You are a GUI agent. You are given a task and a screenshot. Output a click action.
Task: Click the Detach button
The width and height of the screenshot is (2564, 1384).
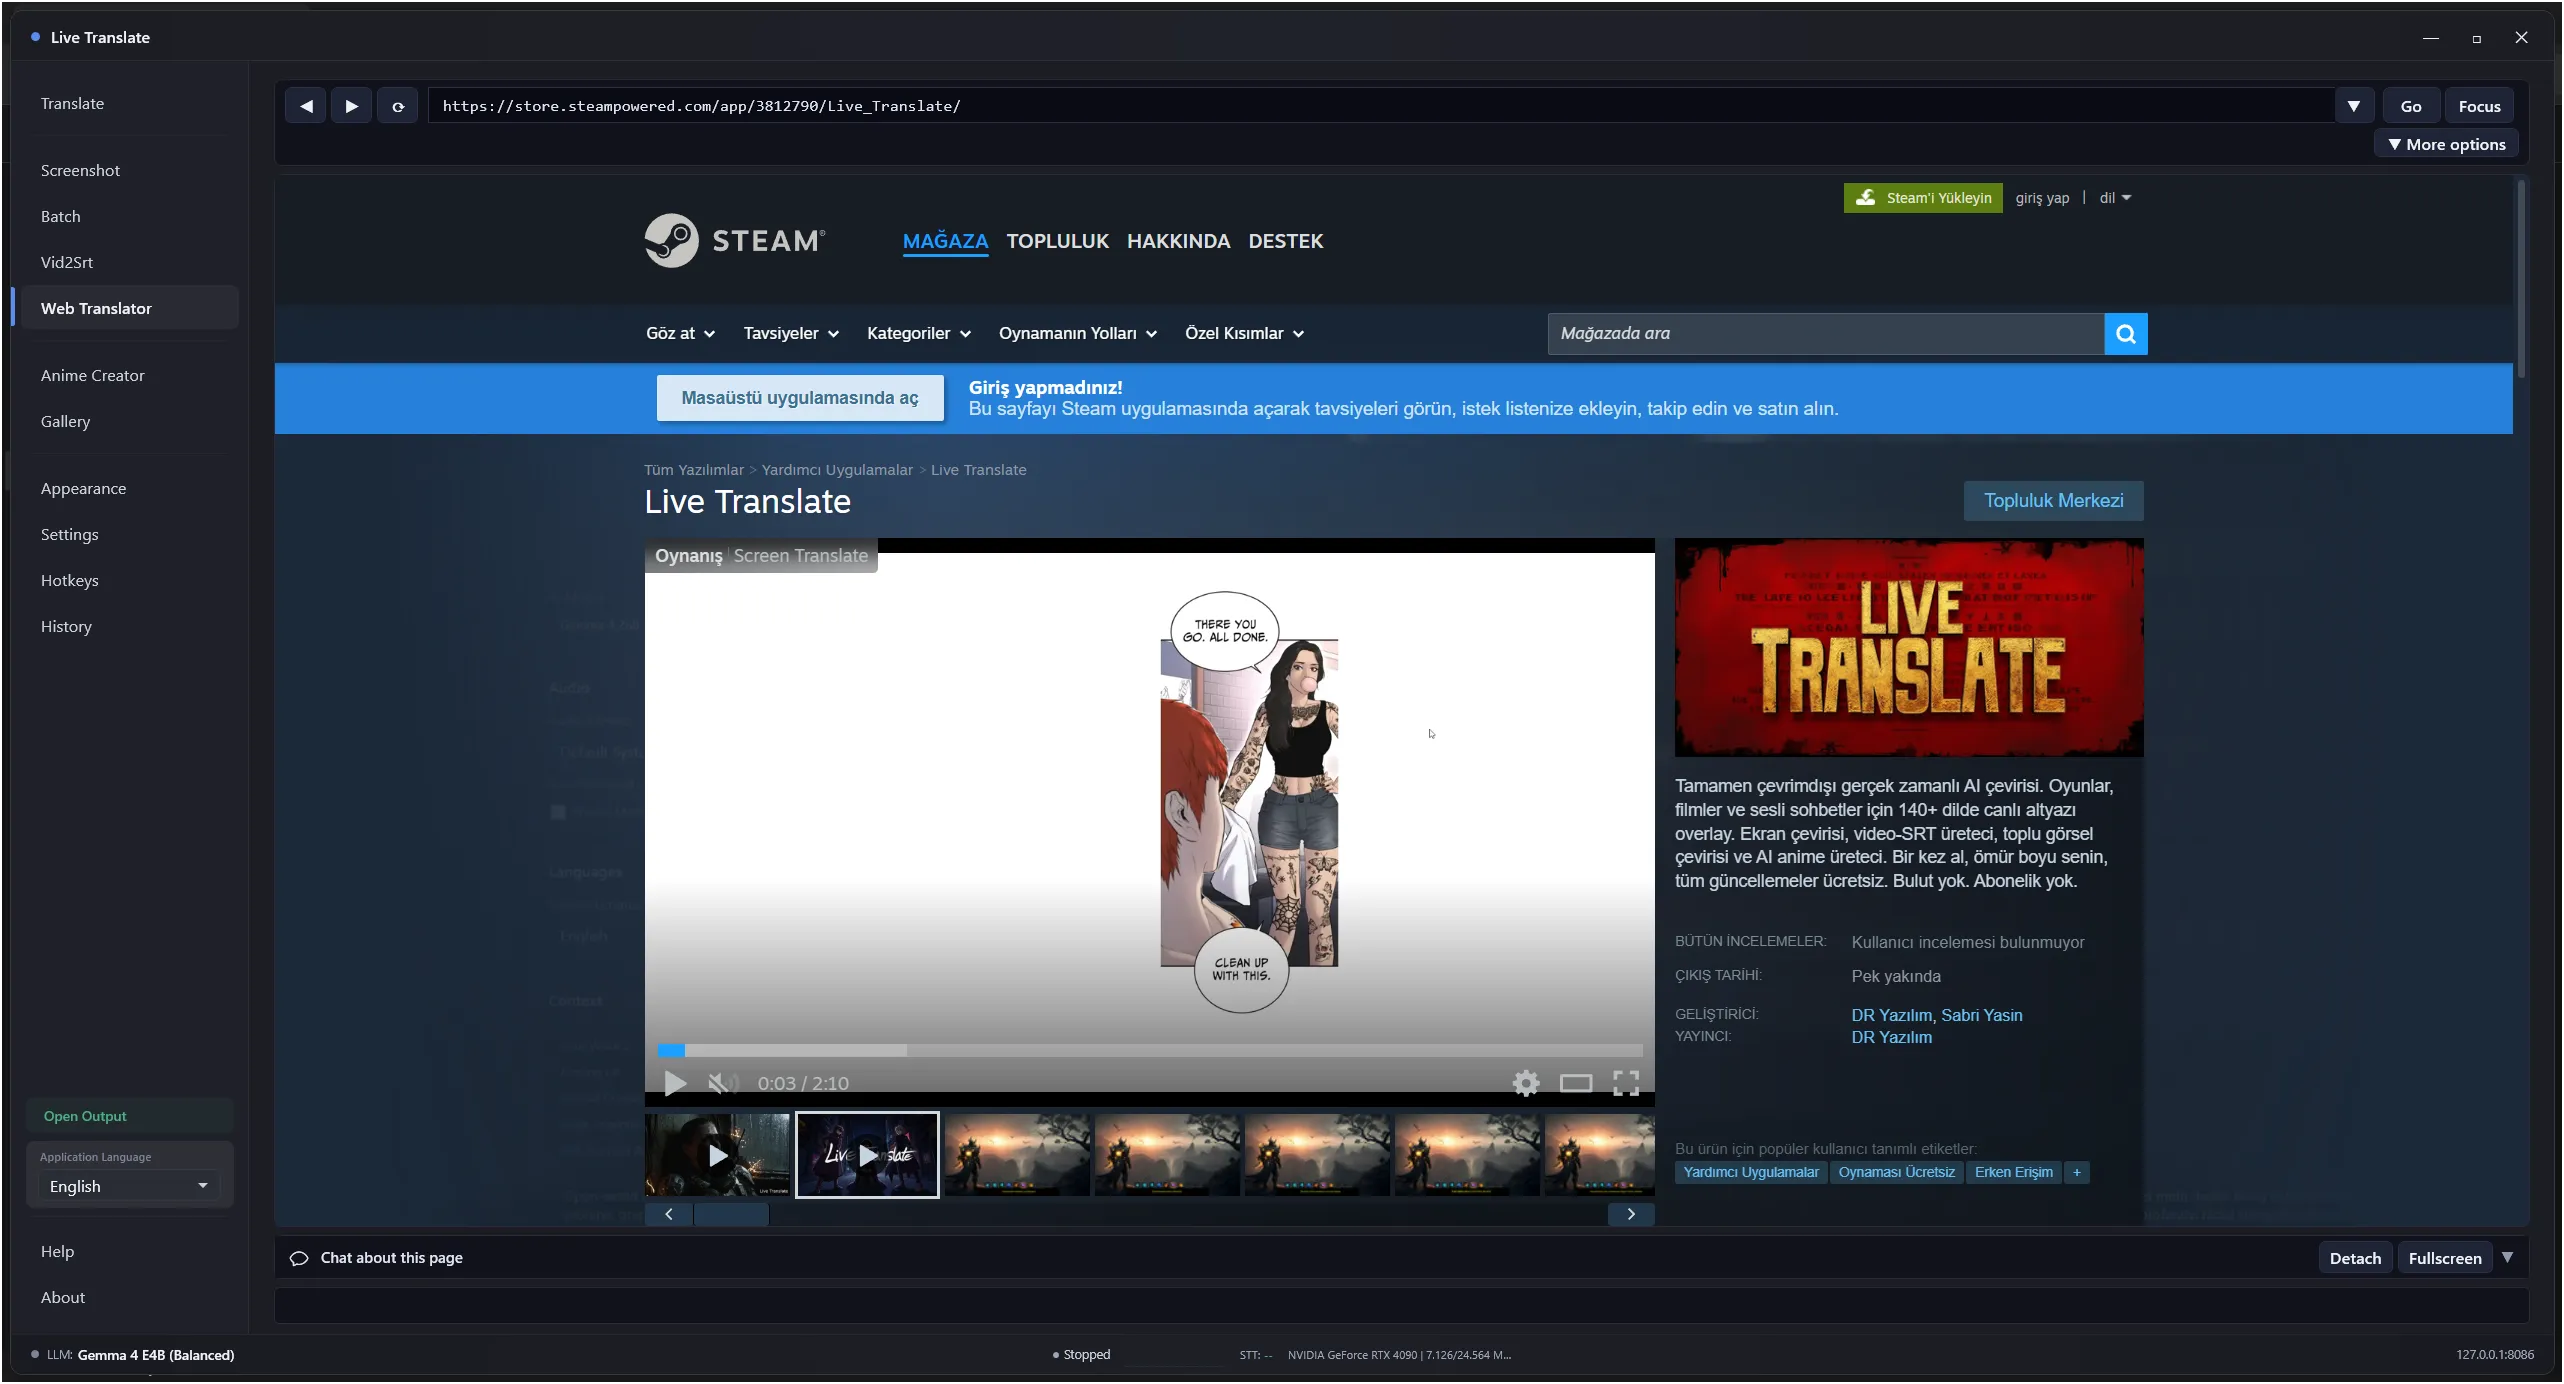[2355, 1258]
